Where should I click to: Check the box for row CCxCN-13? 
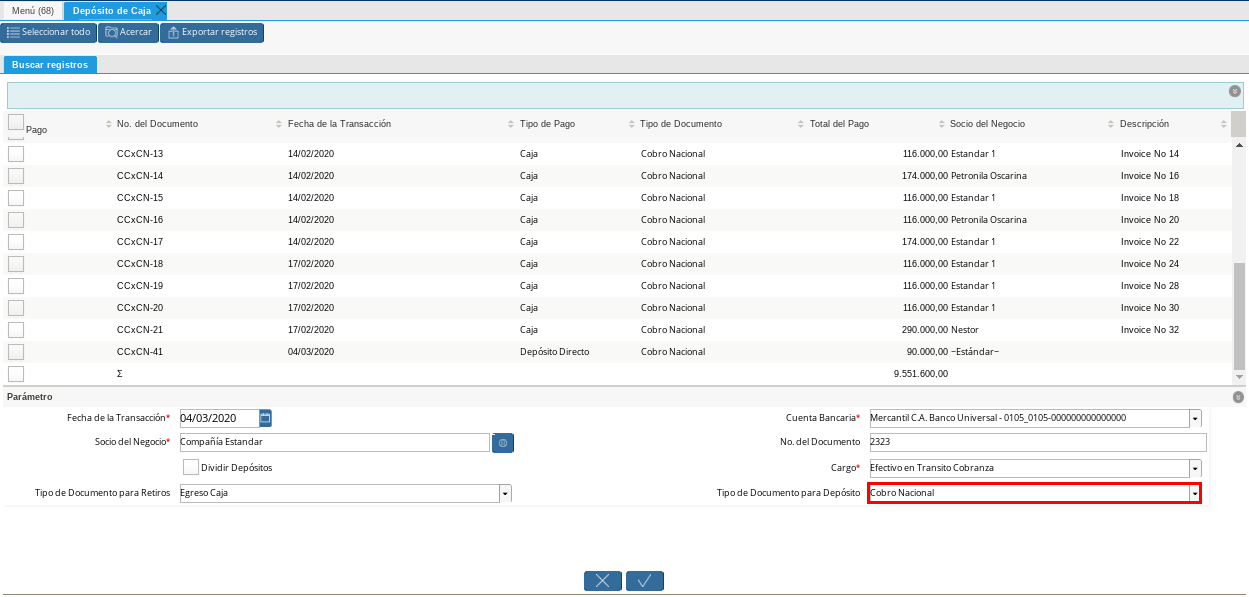pyautogui.click(x=16, y=154)
